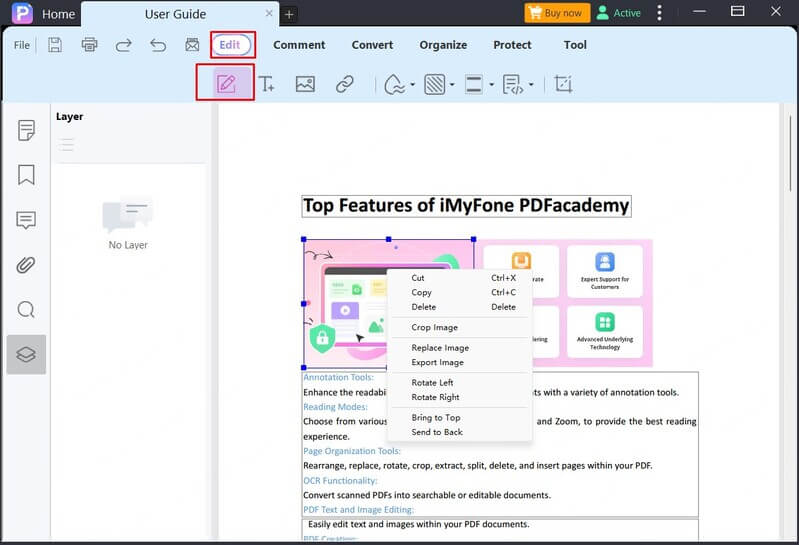Click the Buy now button

pyautogui.click(x=557, y=13)
